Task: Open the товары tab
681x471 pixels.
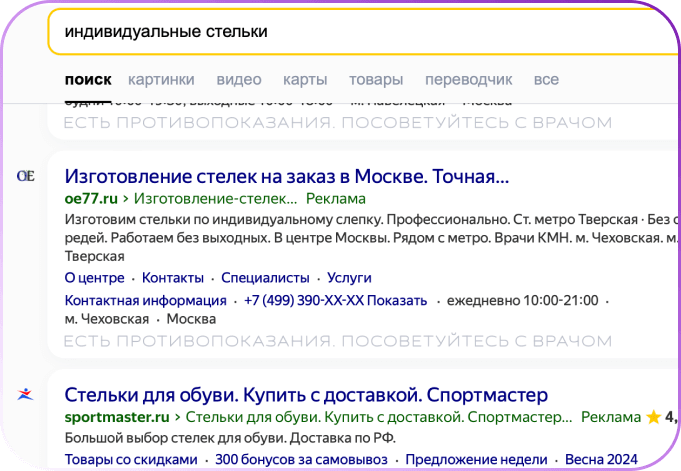Action: [x=376, y=80]
